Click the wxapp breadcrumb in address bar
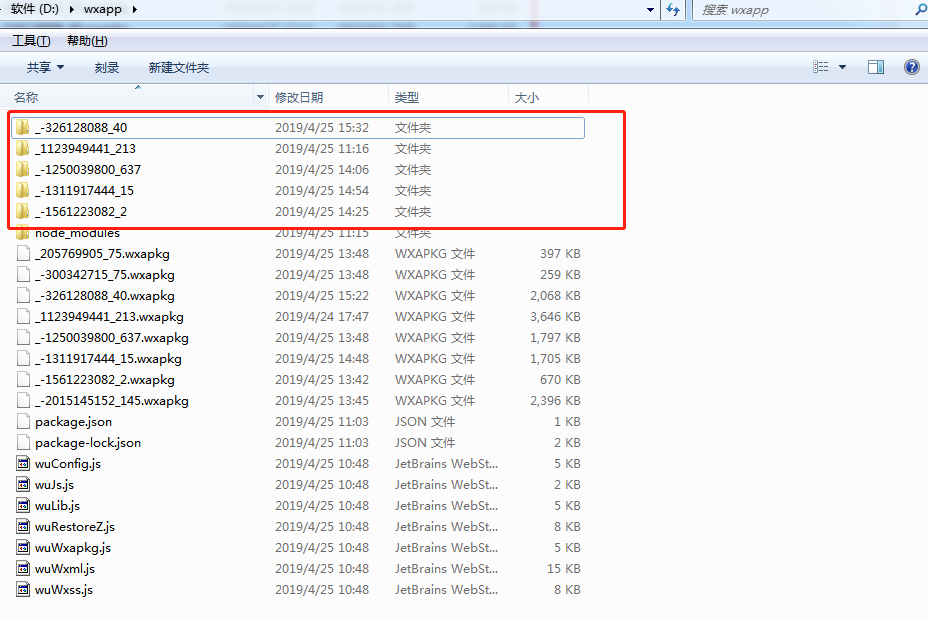The image size is (928, 618). tap(102, 9)
